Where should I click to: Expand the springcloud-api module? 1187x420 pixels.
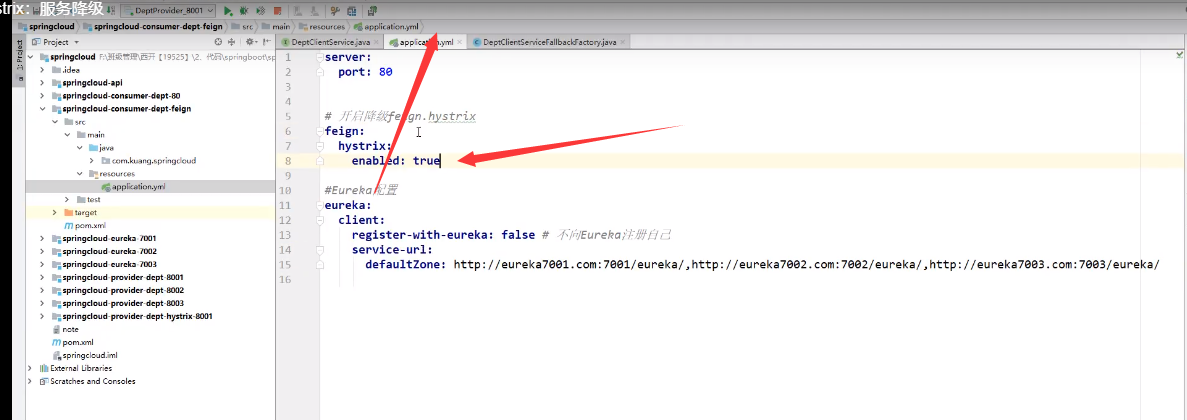42,82
